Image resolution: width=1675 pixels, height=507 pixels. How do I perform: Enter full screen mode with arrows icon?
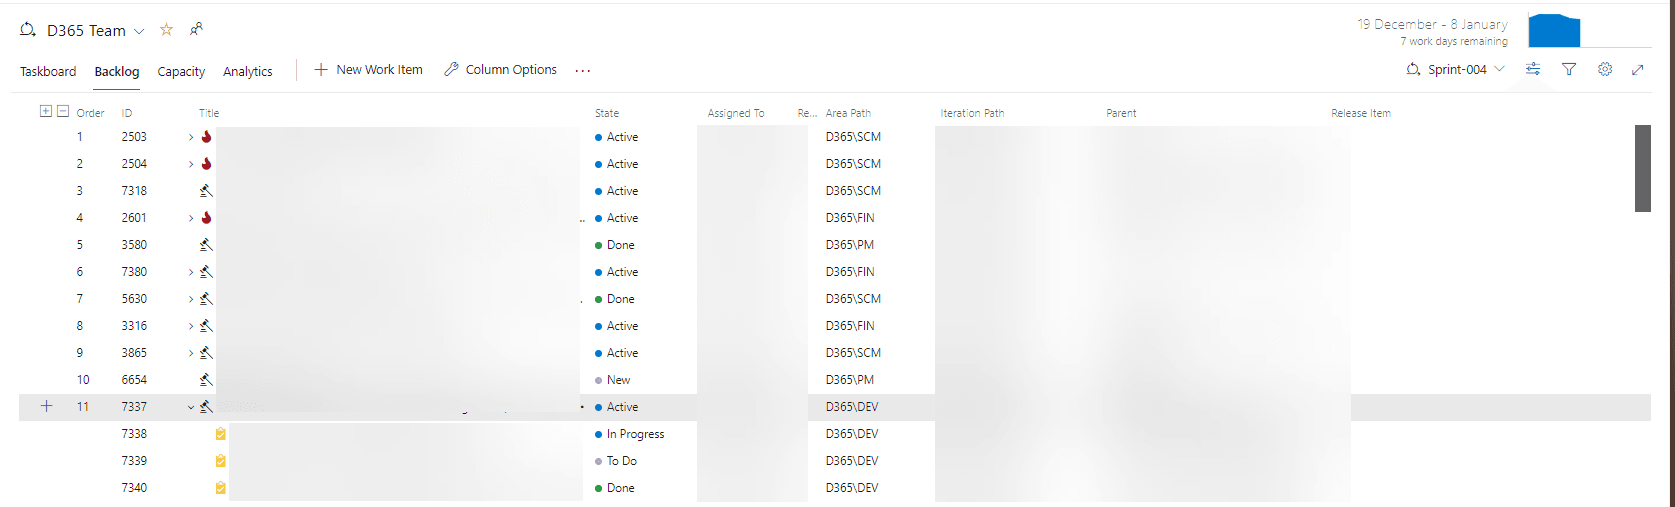(x=1638, y=69)
